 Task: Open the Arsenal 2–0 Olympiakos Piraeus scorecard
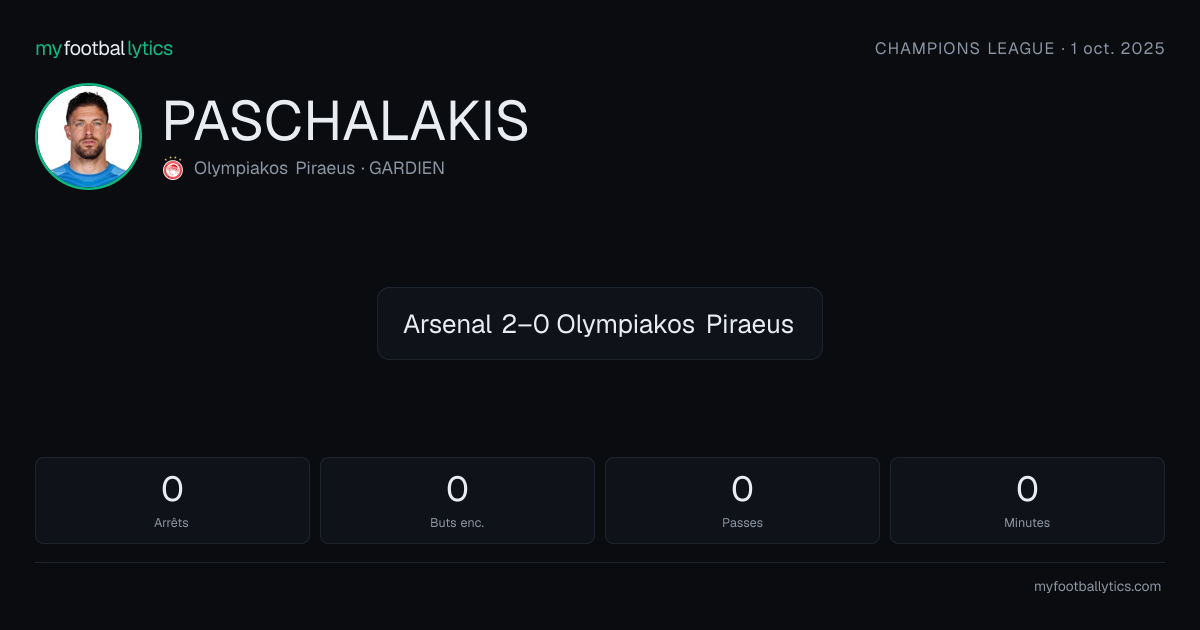coord(600,323)
